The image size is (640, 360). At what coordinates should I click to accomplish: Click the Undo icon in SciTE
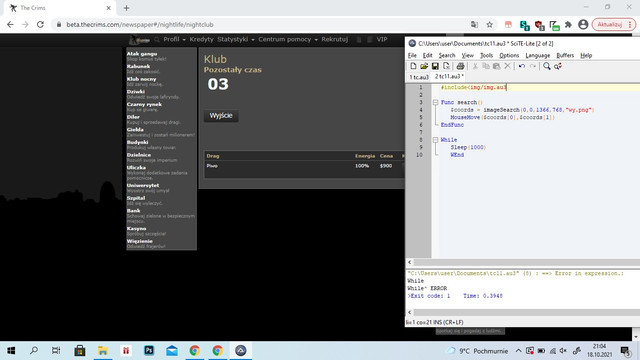click(522, 66)
